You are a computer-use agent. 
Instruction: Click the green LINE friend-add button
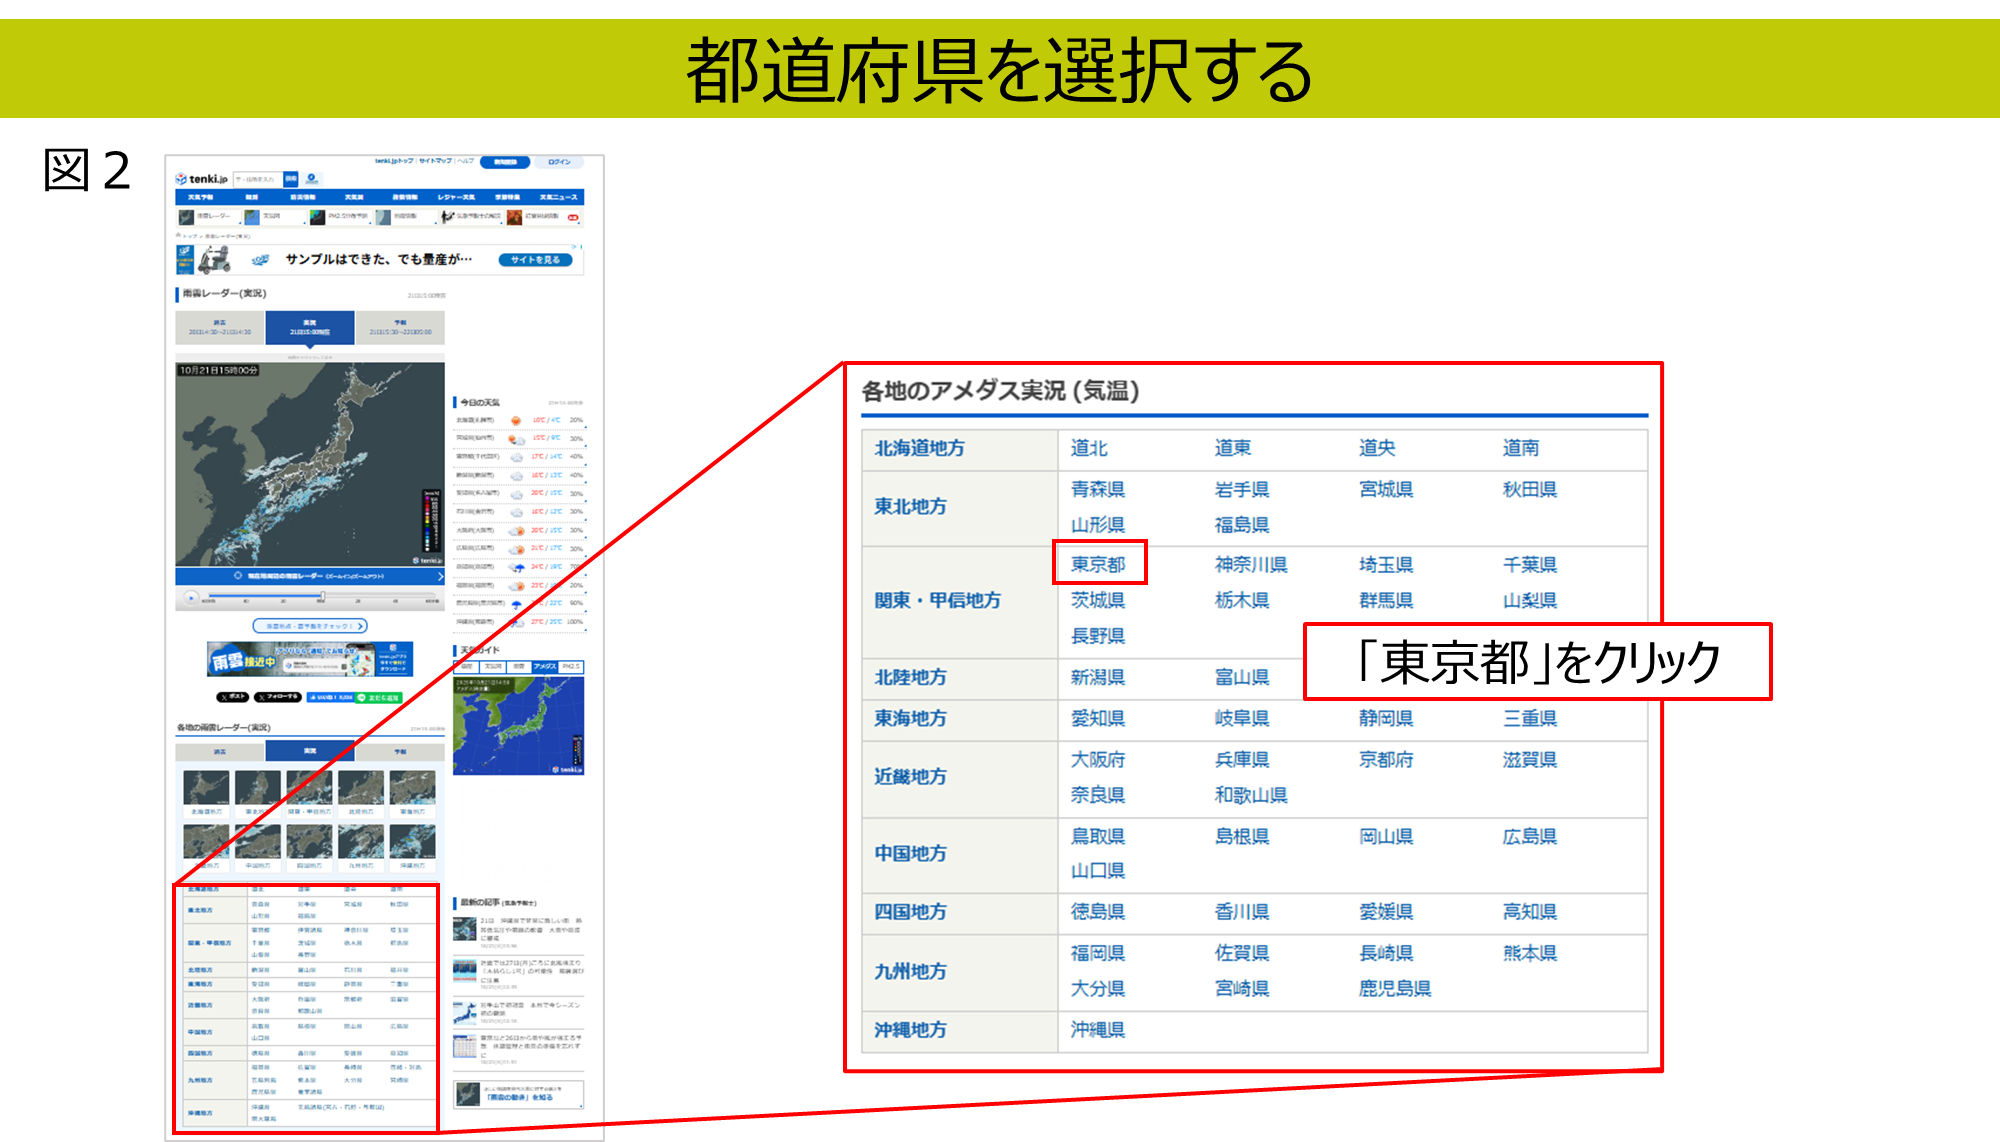[x=380, y=697]
